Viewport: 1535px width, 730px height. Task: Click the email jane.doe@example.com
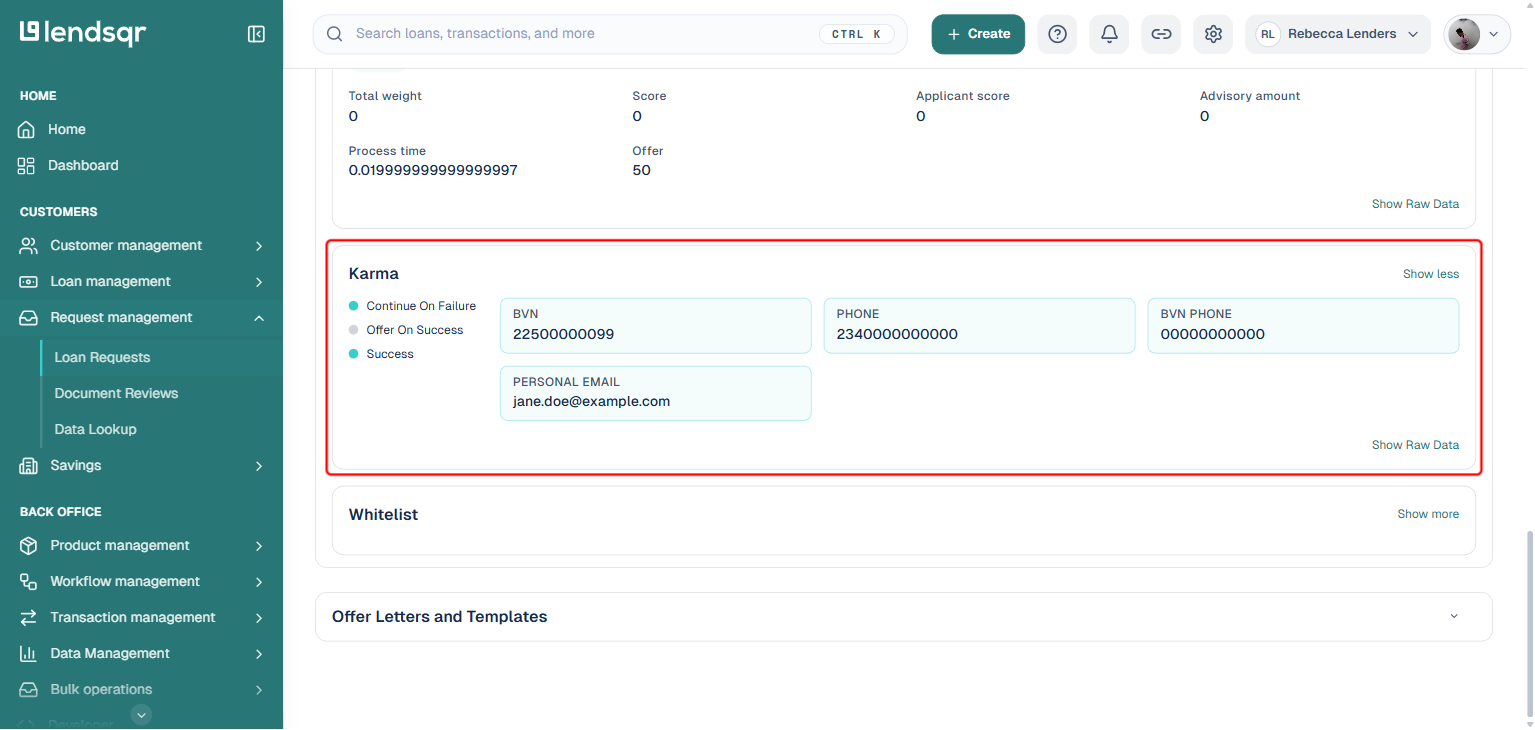(591, 402)
